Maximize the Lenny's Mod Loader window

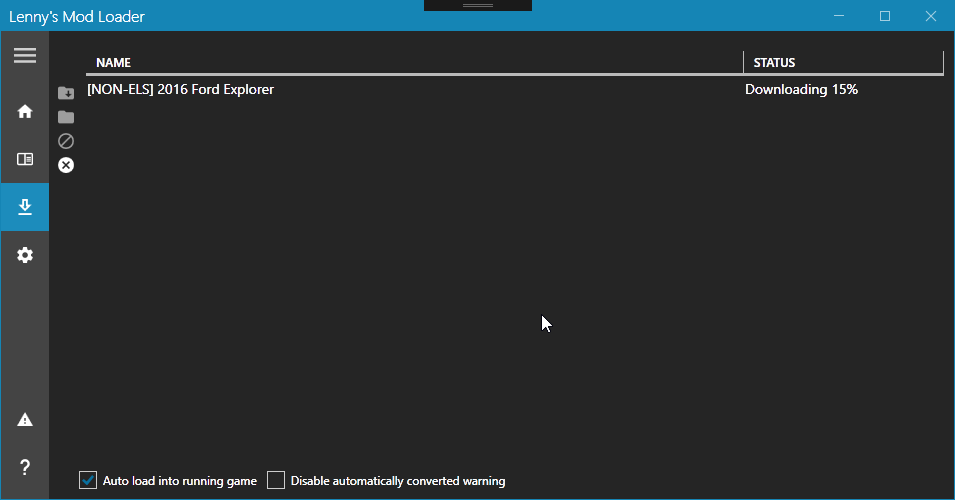pos(885,16)
